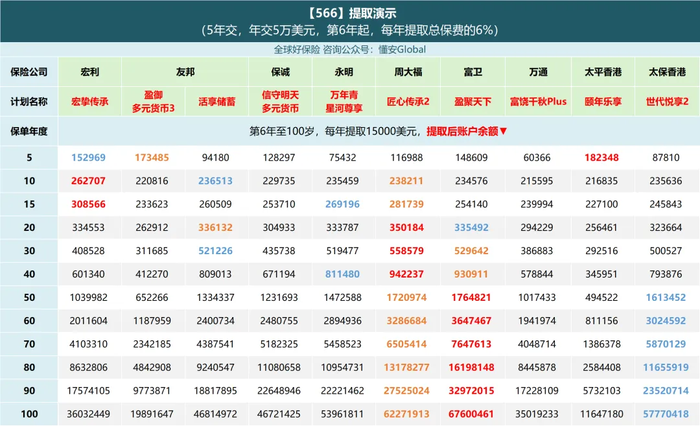Select the blue value 1613452

pos(666,297)
